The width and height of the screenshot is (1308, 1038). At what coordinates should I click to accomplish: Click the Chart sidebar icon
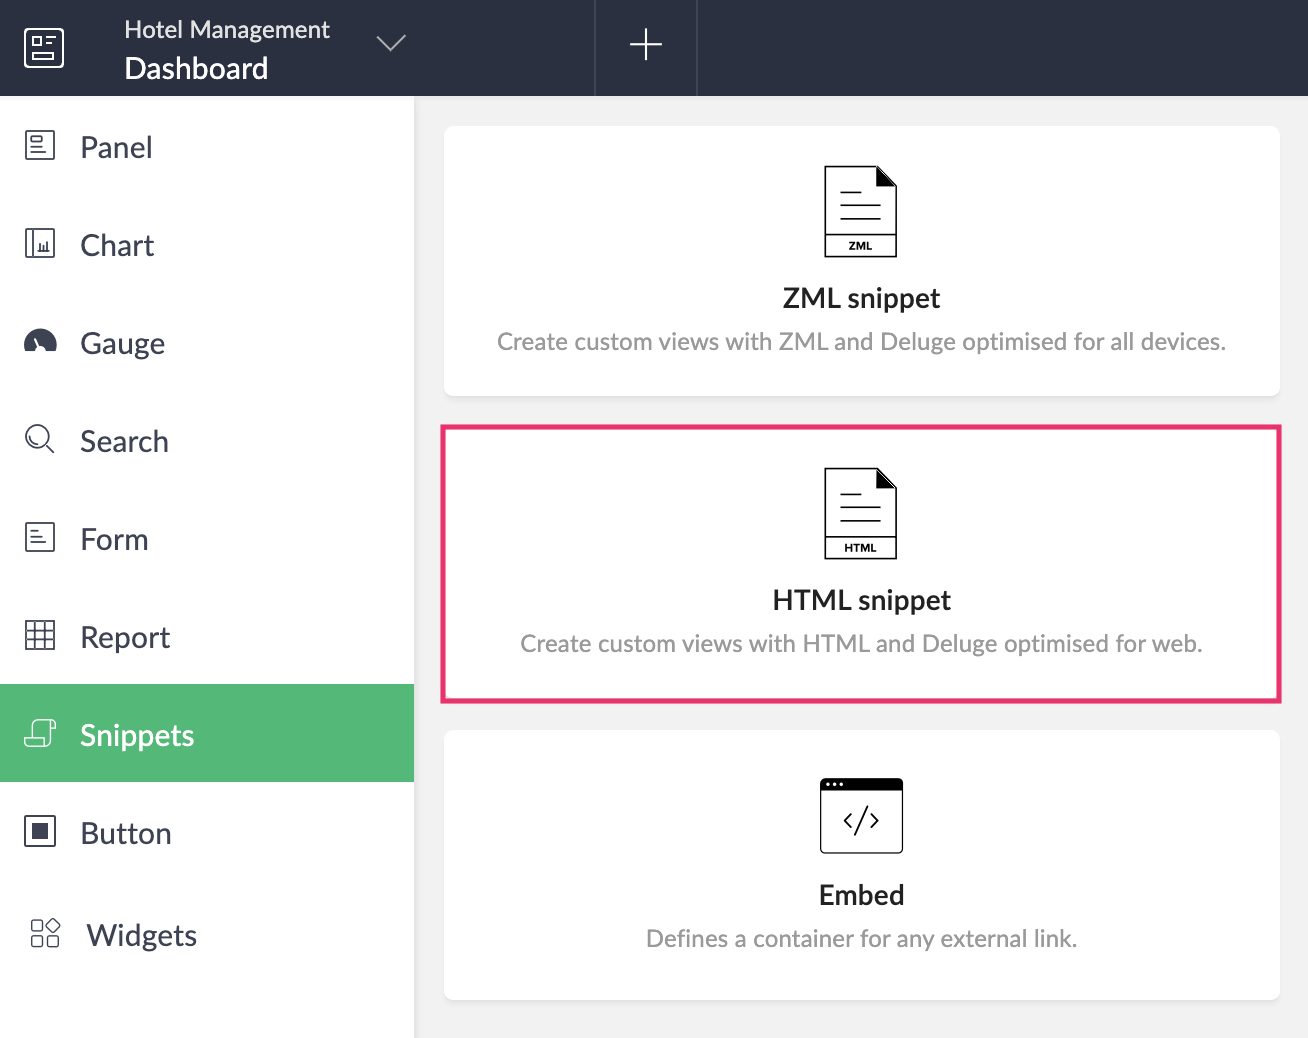[x=40, y=243]
